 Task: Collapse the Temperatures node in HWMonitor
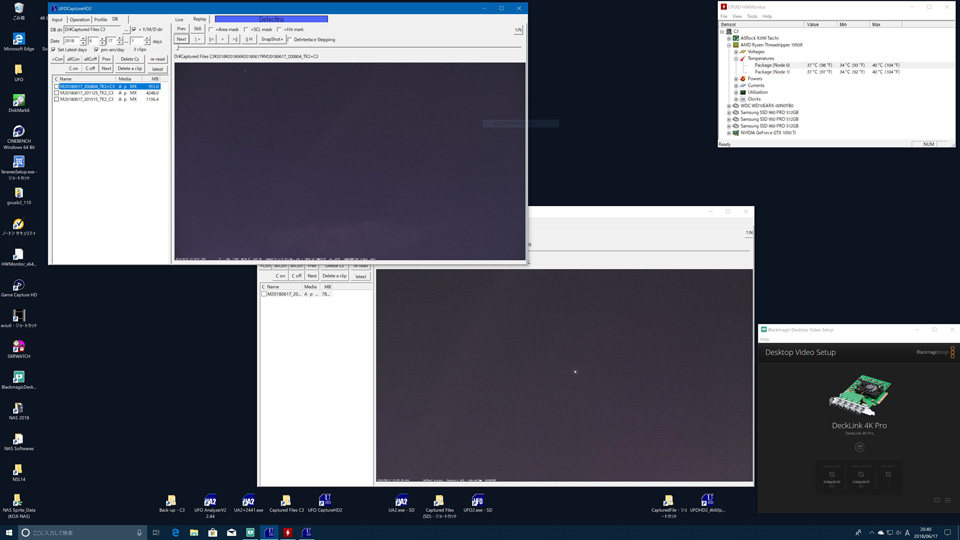tap(736, 58)
